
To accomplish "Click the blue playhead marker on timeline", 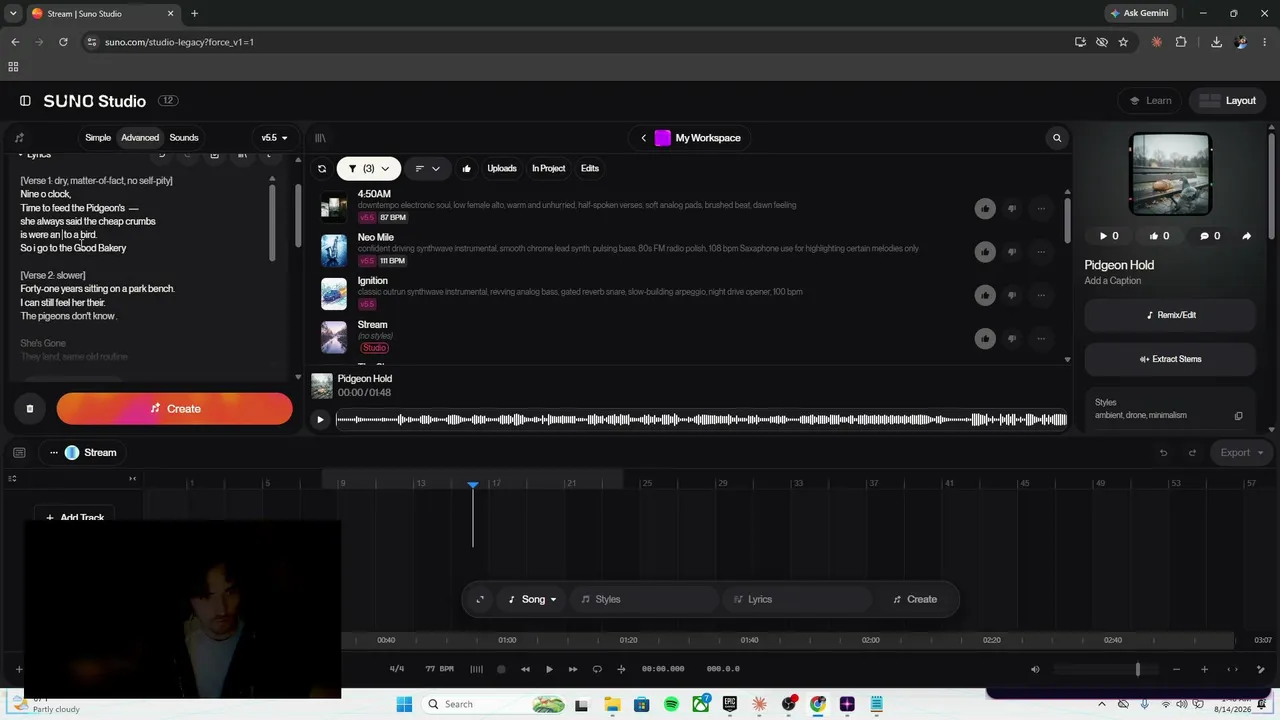I will 473,485.
